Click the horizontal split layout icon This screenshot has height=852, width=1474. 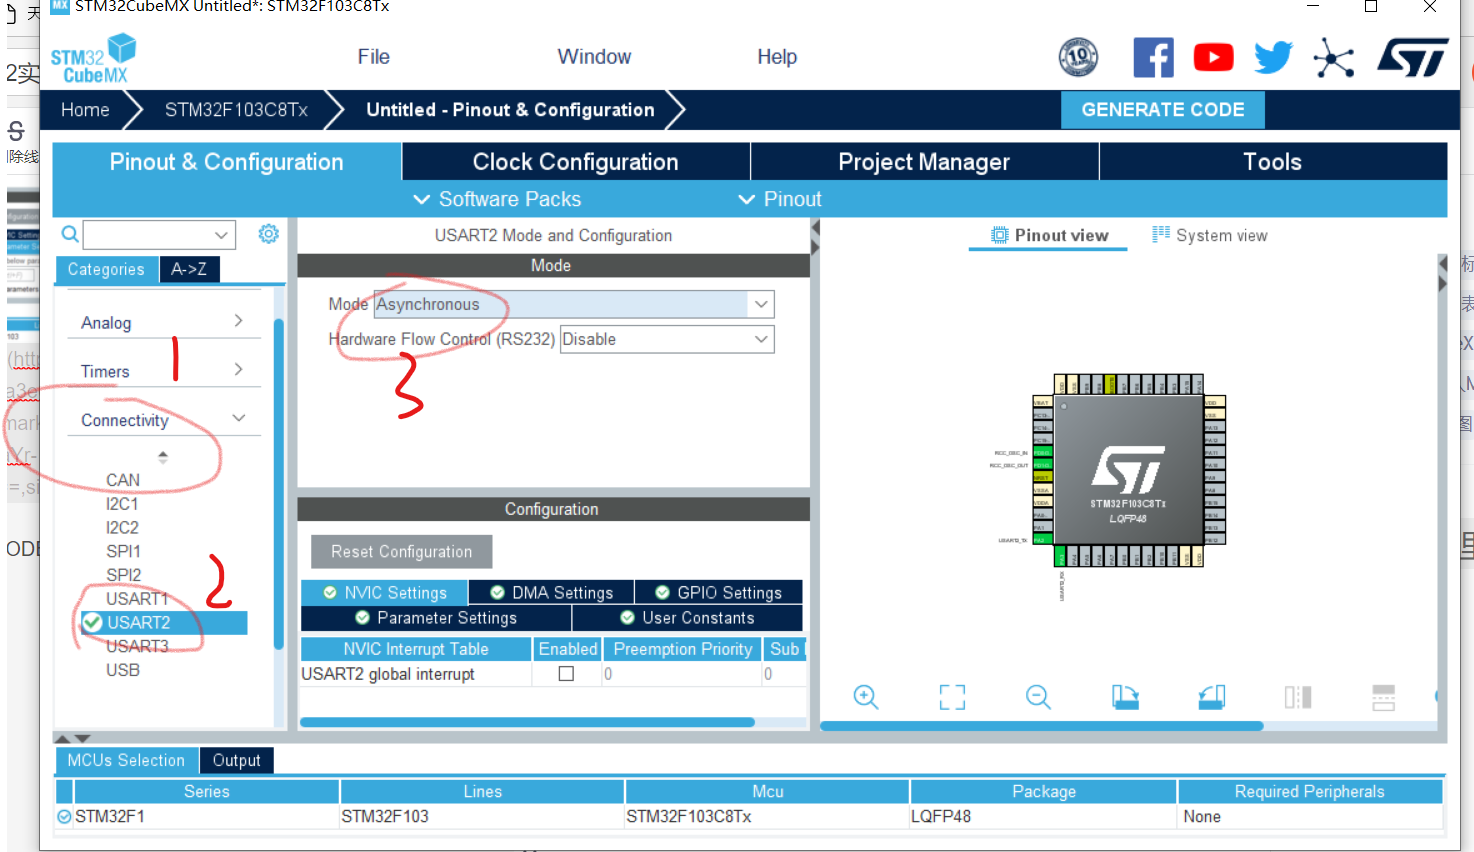coord(1384,697)
